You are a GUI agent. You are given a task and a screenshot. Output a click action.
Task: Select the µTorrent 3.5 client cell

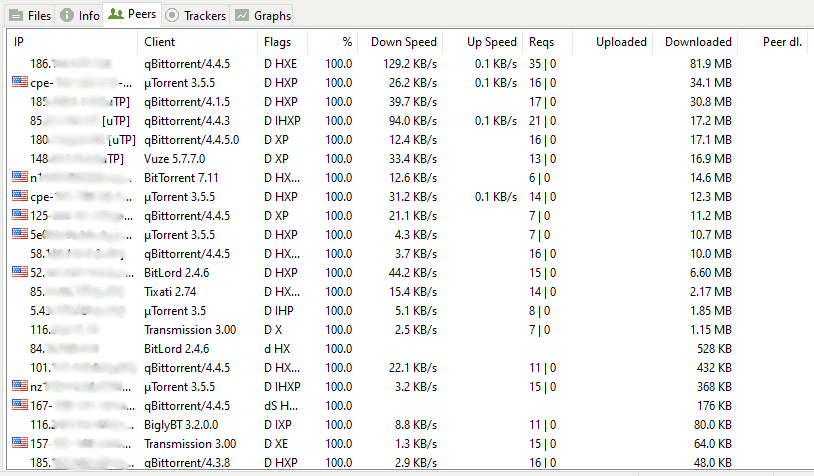click(x=175, y=311)
